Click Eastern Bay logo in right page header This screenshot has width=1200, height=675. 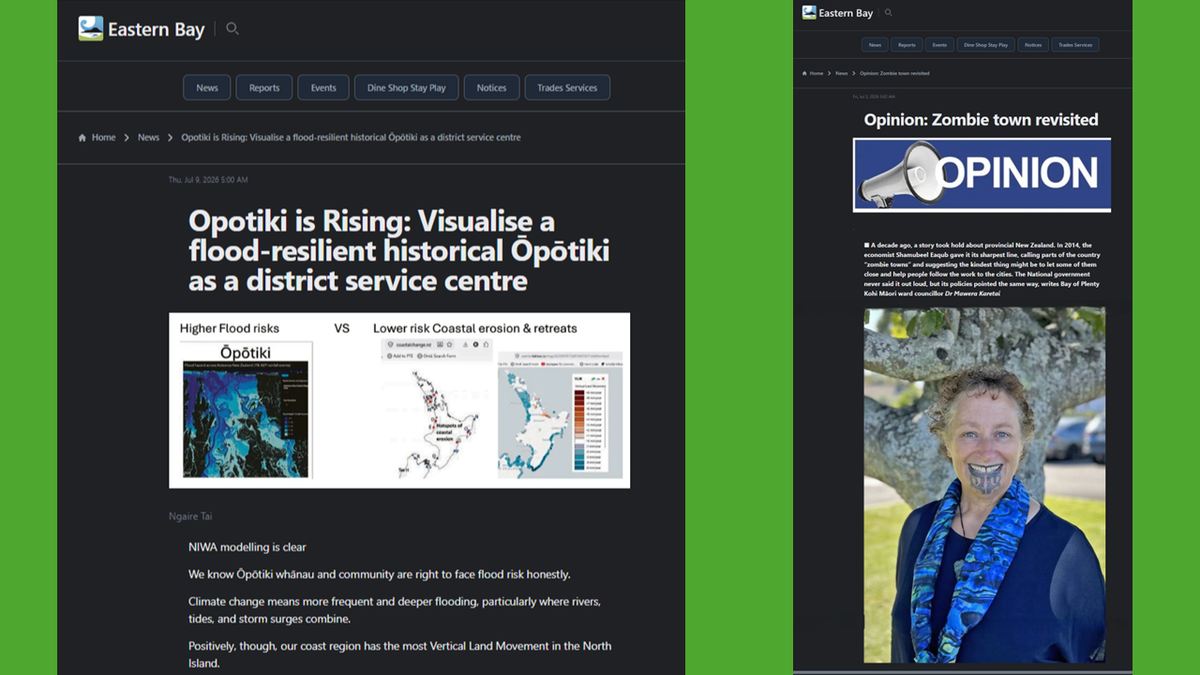pos(838,13)
